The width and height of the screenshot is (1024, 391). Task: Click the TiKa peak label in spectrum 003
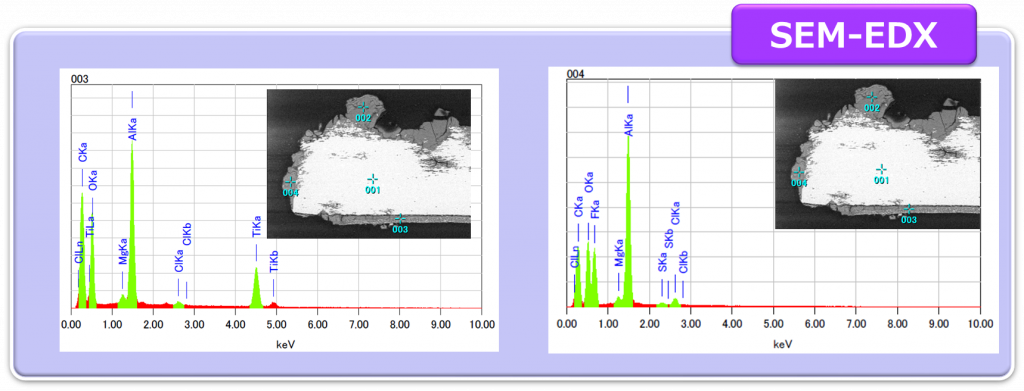point(256,228)
